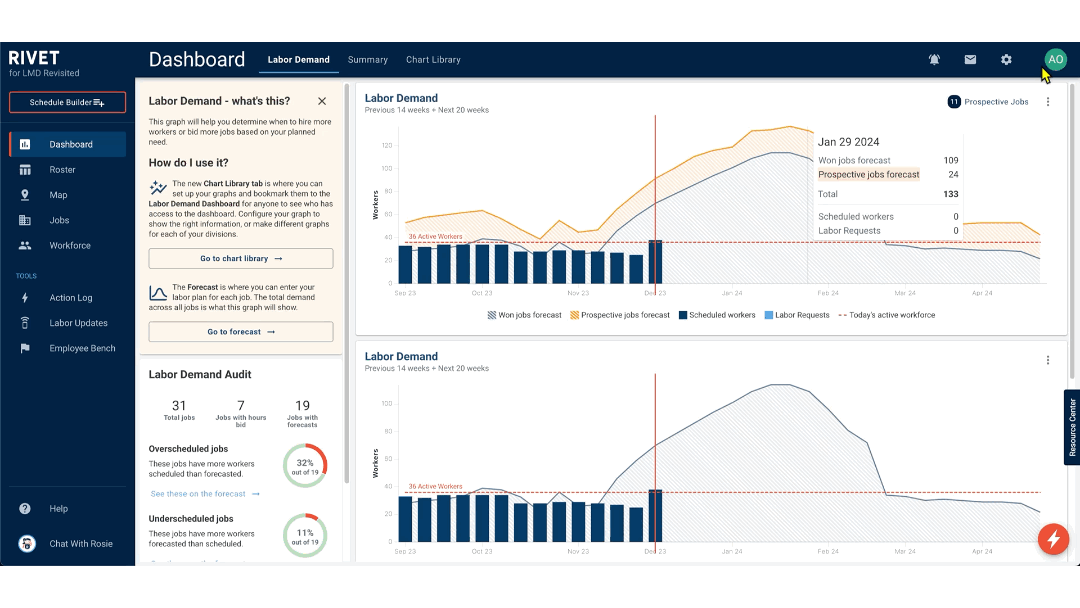Expand the Resource Center side tab
1080x608 pixels.
(x=1071, y=427)
